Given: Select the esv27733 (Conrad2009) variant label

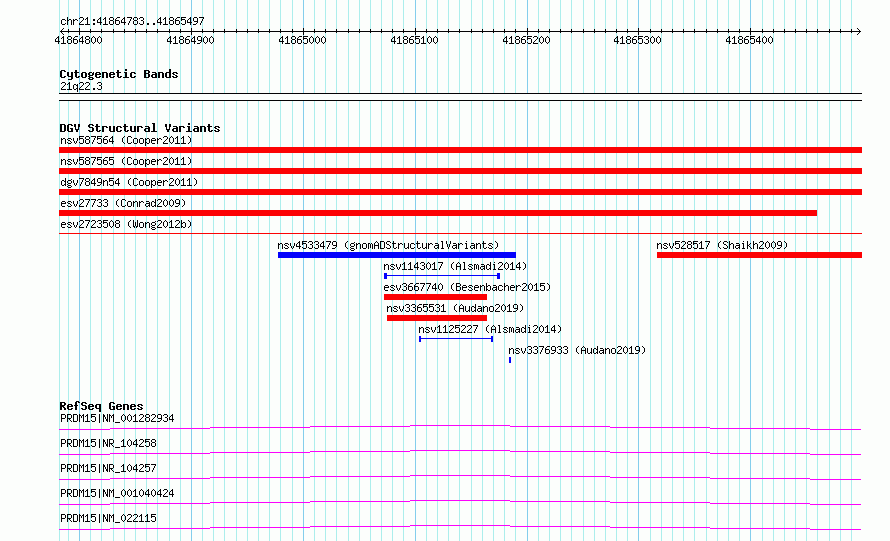Looking at the screenshot, I should coord(123,203).
